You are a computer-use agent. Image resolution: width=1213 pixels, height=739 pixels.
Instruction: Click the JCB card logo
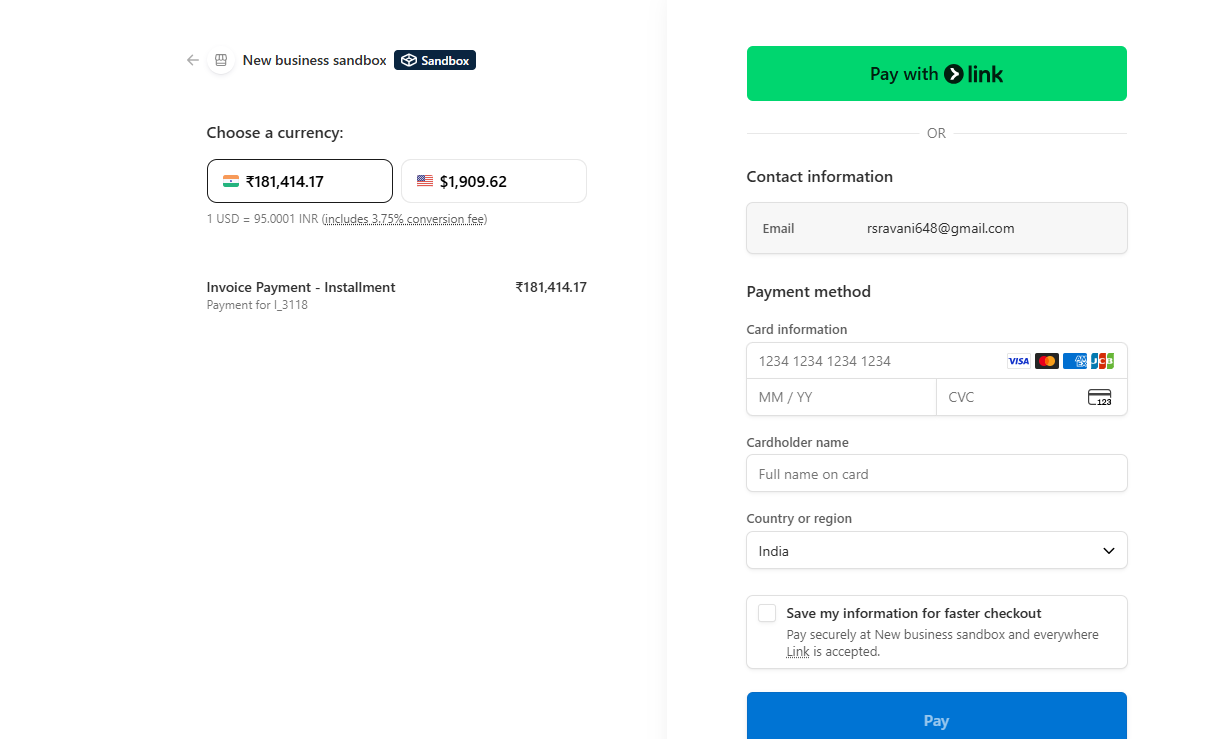tap(1102, 361)
